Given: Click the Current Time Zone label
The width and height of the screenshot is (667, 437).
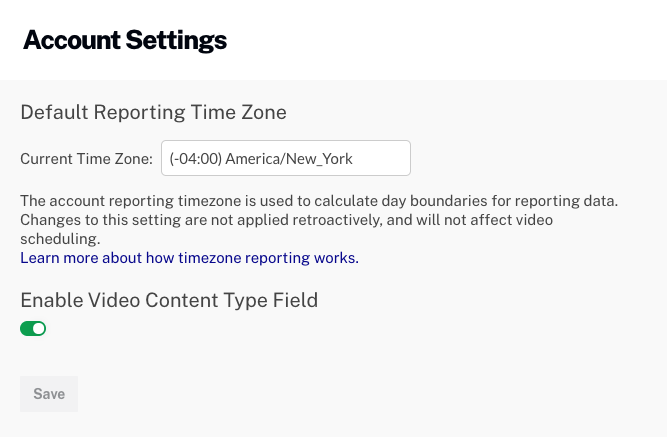Looking at the screenshot, I should coord(86,158).
